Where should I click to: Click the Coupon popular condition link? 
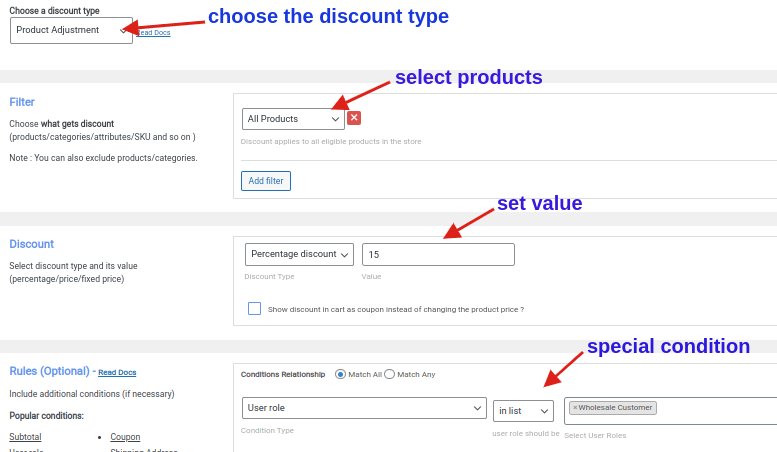[x=125, y=437]
